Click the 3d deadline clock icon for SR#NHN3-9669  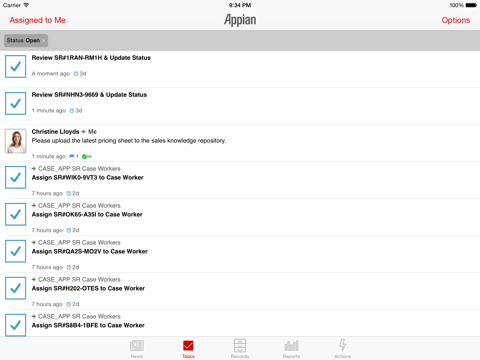(x=72, y=111)
